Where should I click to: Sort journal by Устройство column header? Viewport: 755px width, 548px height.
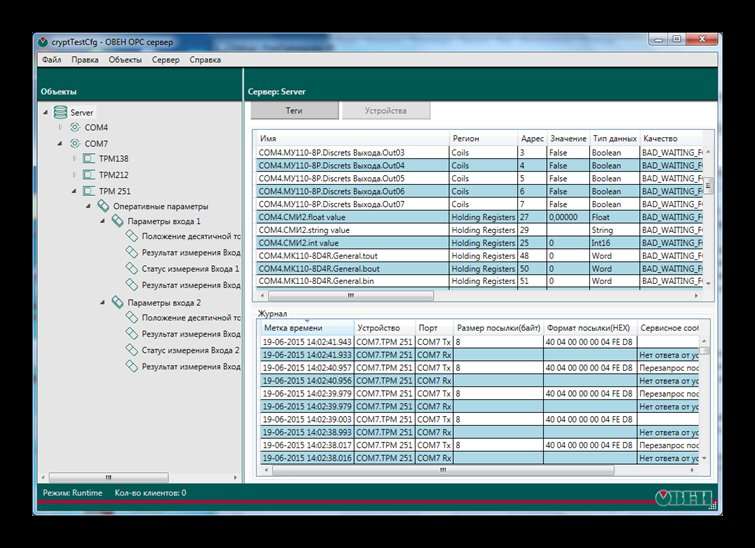point(385,328)
